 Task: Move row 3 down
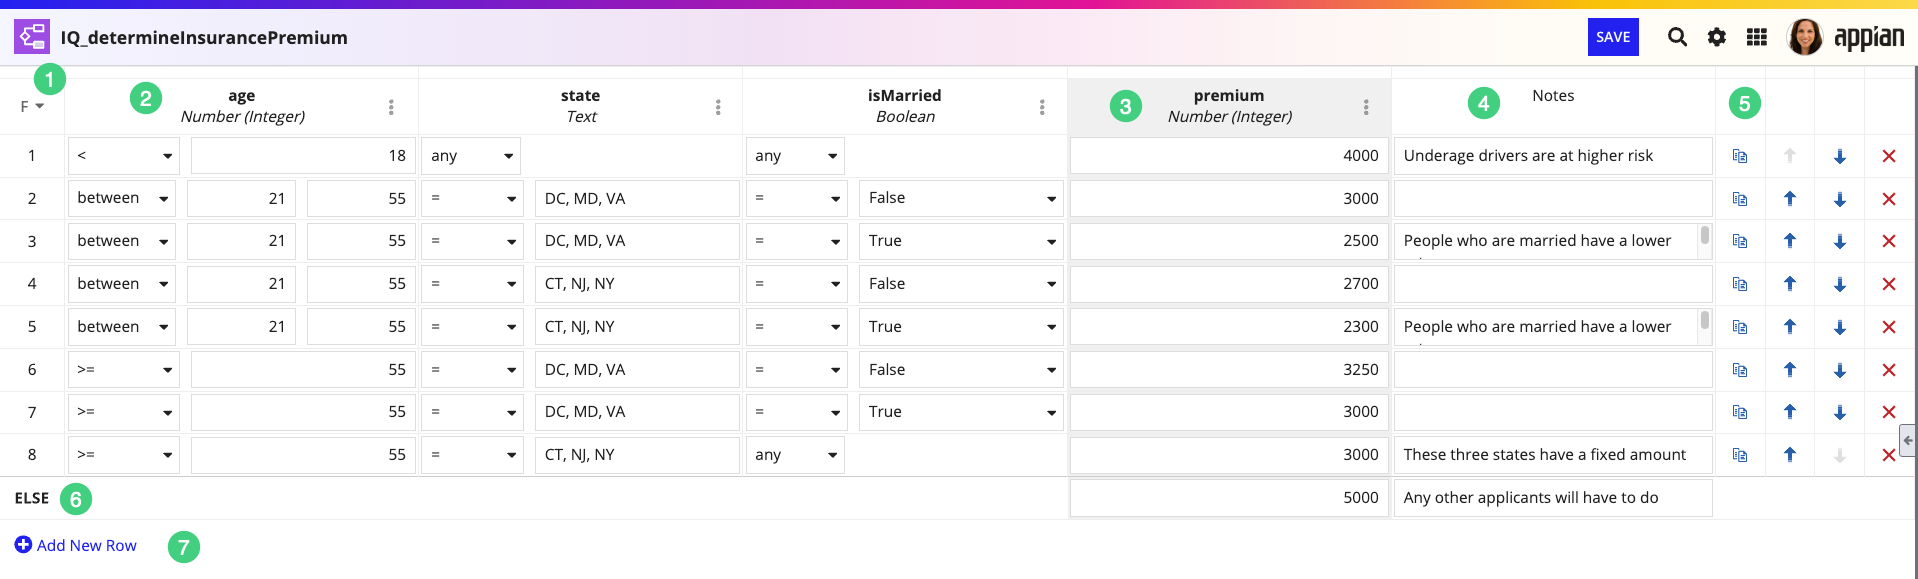pos(1840,241)
